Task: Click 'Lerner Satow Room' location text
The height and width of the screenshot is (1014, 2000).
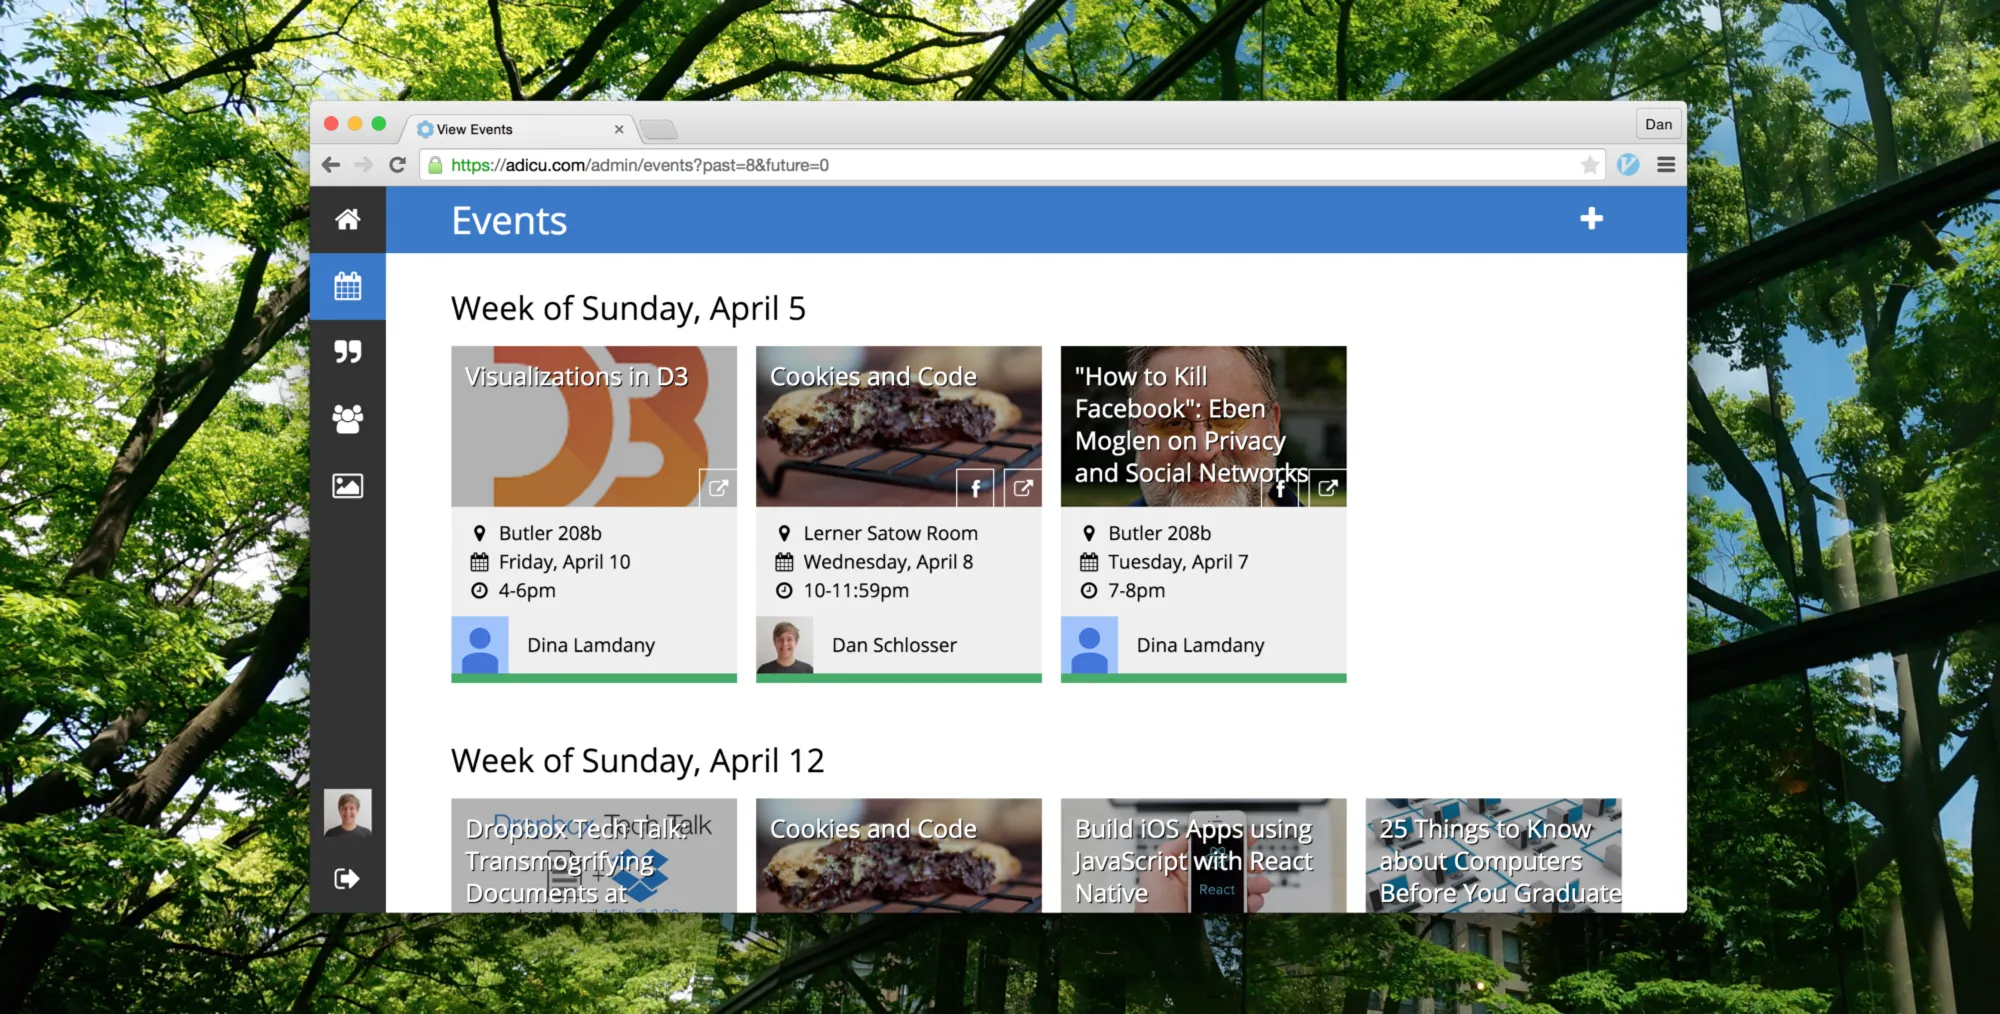Action: click(x=891, y=533)
